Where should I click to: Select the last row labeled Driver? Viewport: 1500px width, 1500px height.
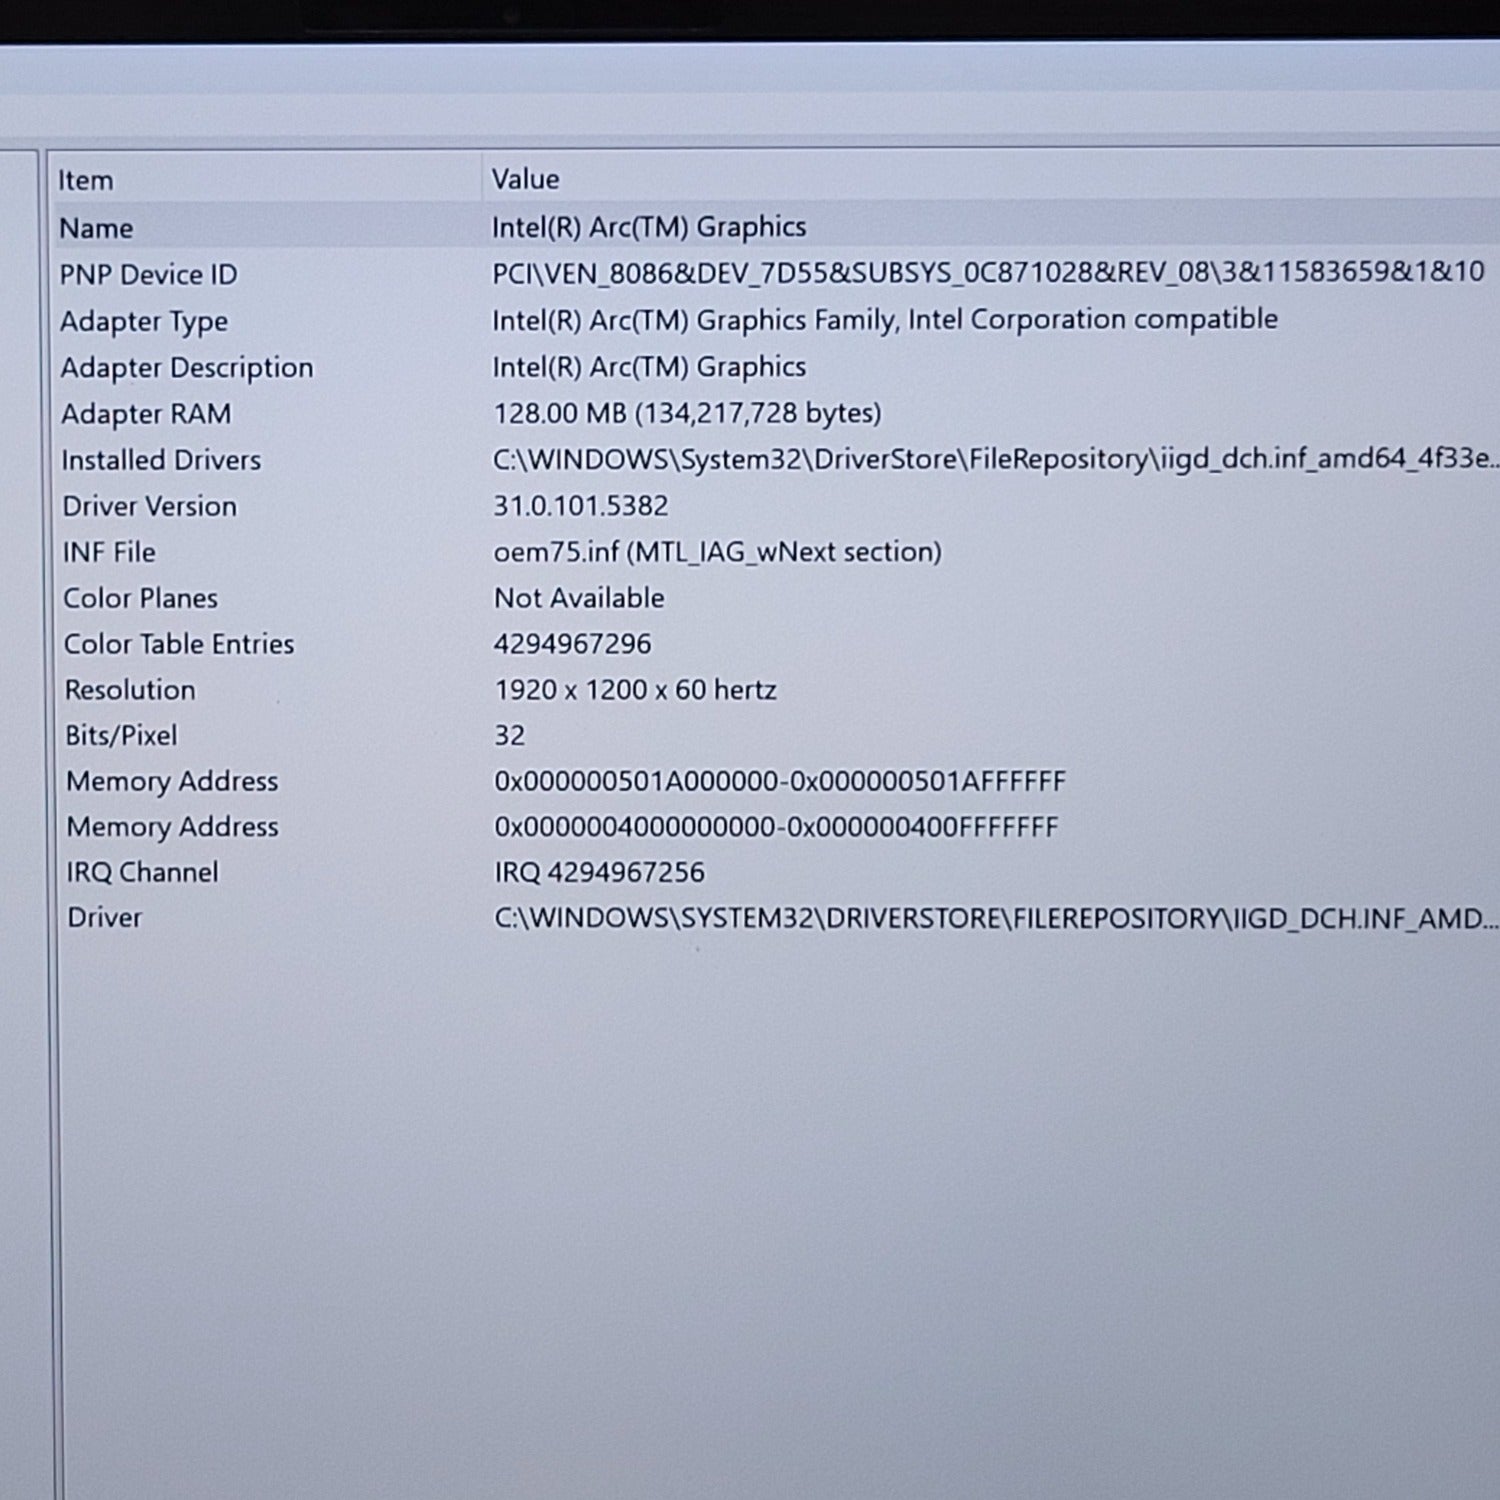click(104, 918)
